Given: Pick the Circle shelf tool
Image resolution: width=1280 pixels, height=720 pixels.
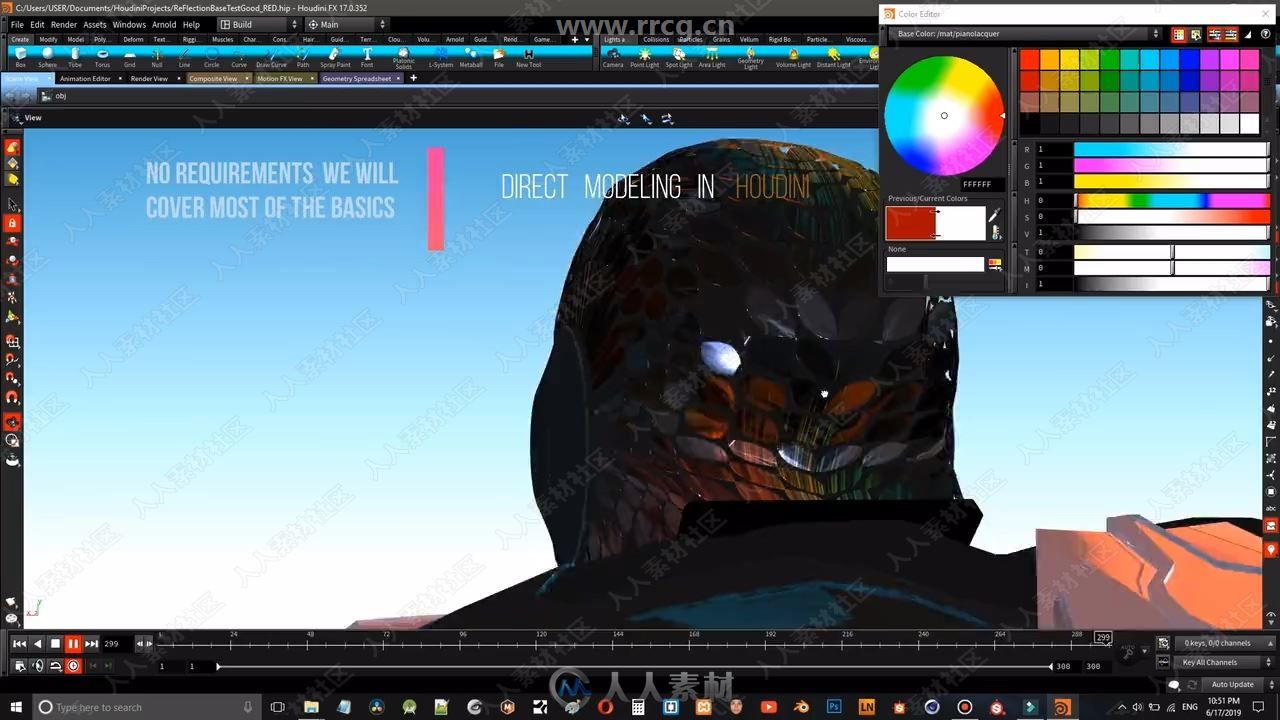Looking at the screenshot, I should 212,56.
